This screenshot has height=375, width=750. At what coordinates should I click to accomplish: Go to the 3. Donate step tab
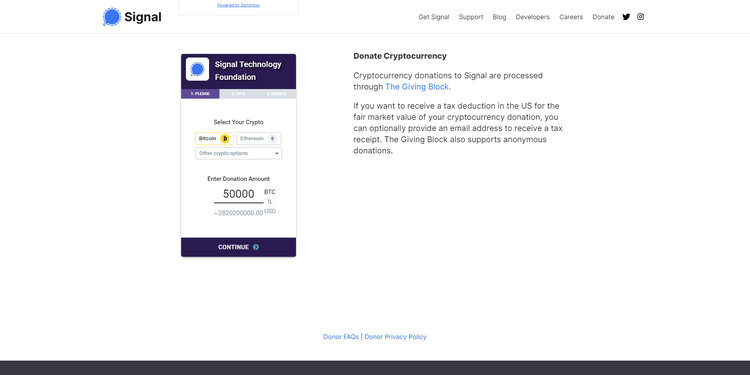[277, 94]
